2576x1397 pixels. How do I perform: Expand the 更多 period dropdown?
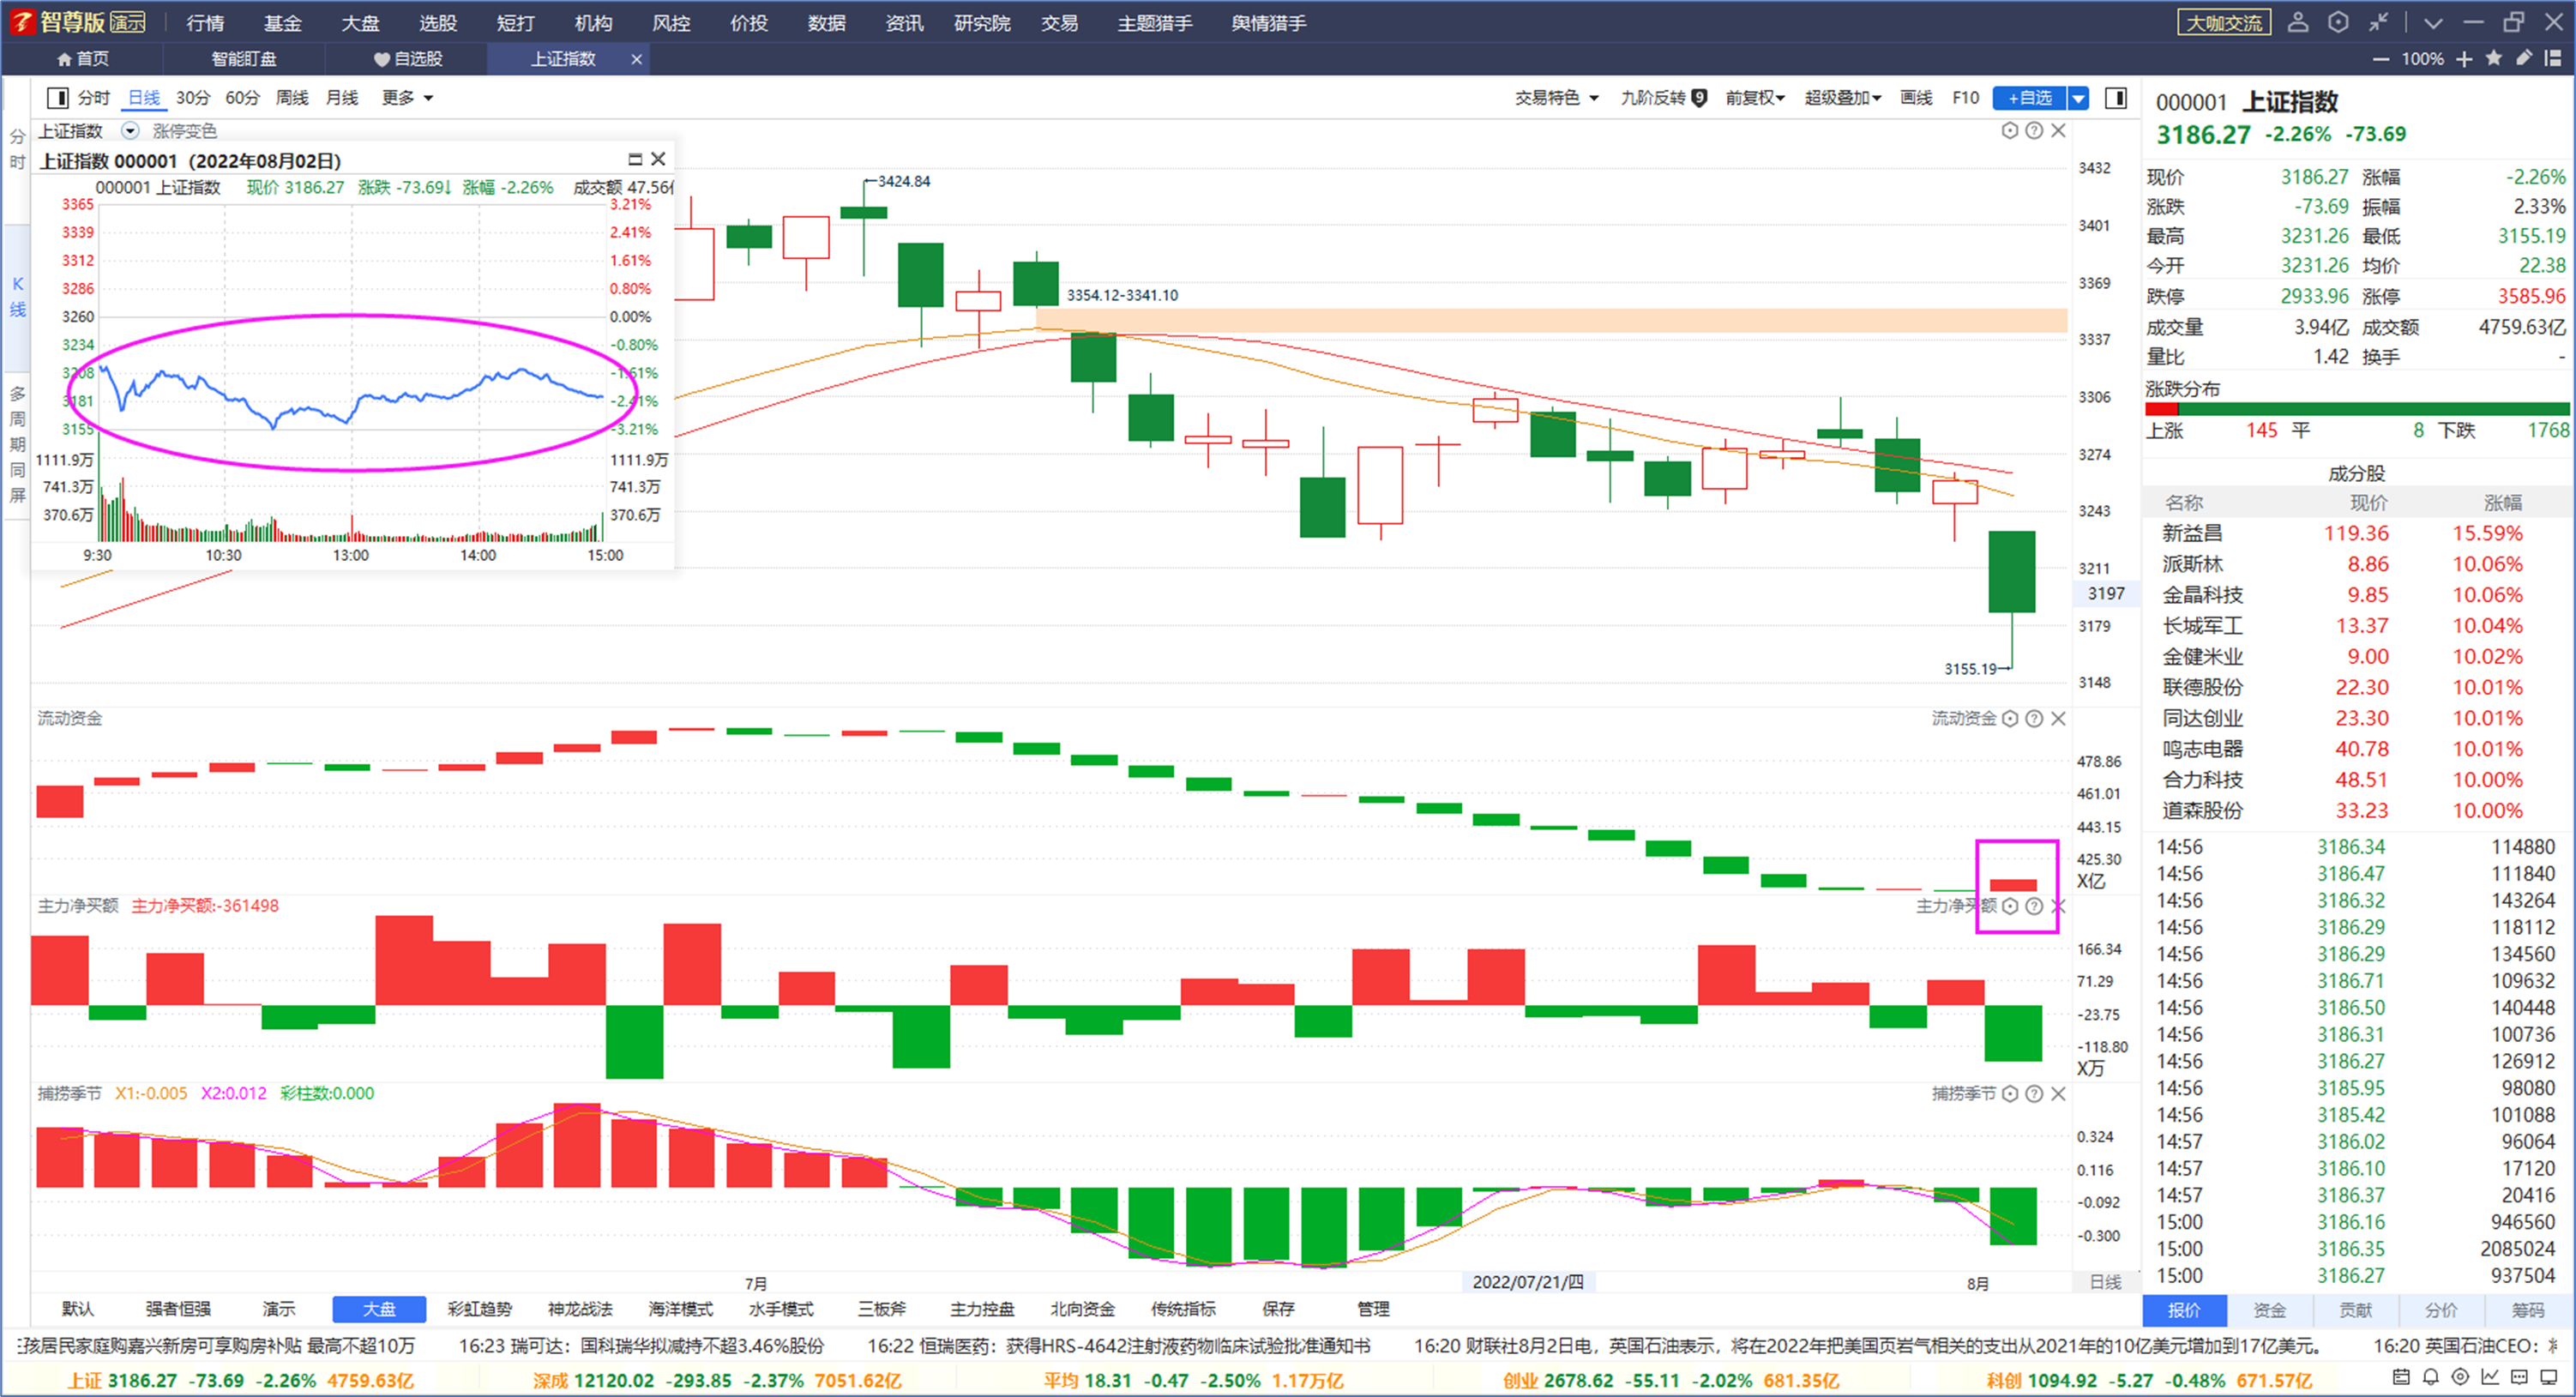(407, 97)
